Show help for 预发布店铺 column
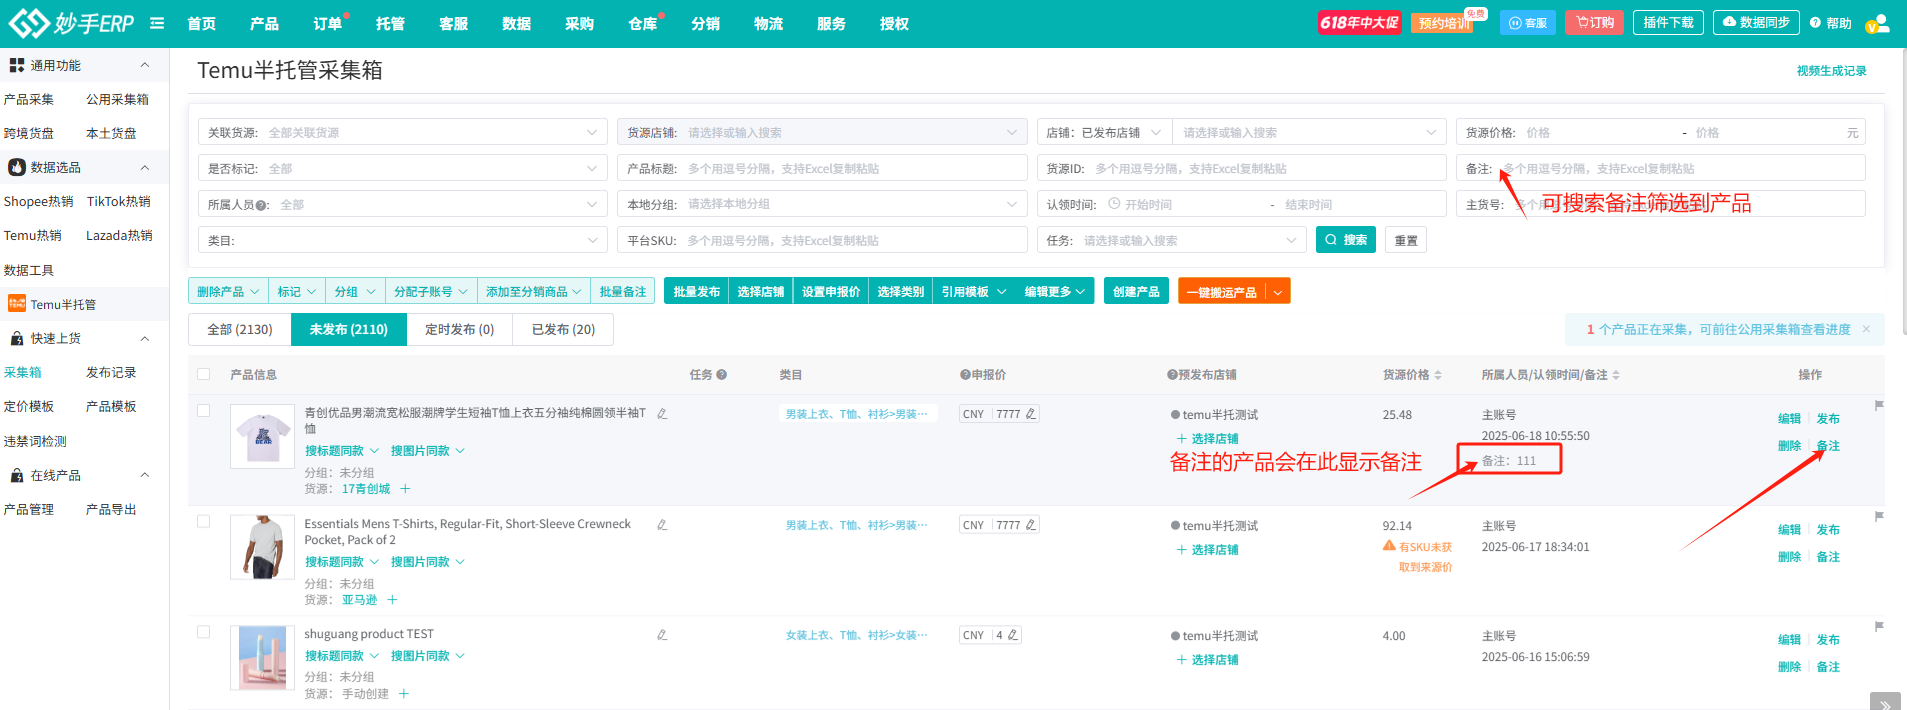Image resolution: width=1907 pixels, height=710 pixels. click(1171, 375)
